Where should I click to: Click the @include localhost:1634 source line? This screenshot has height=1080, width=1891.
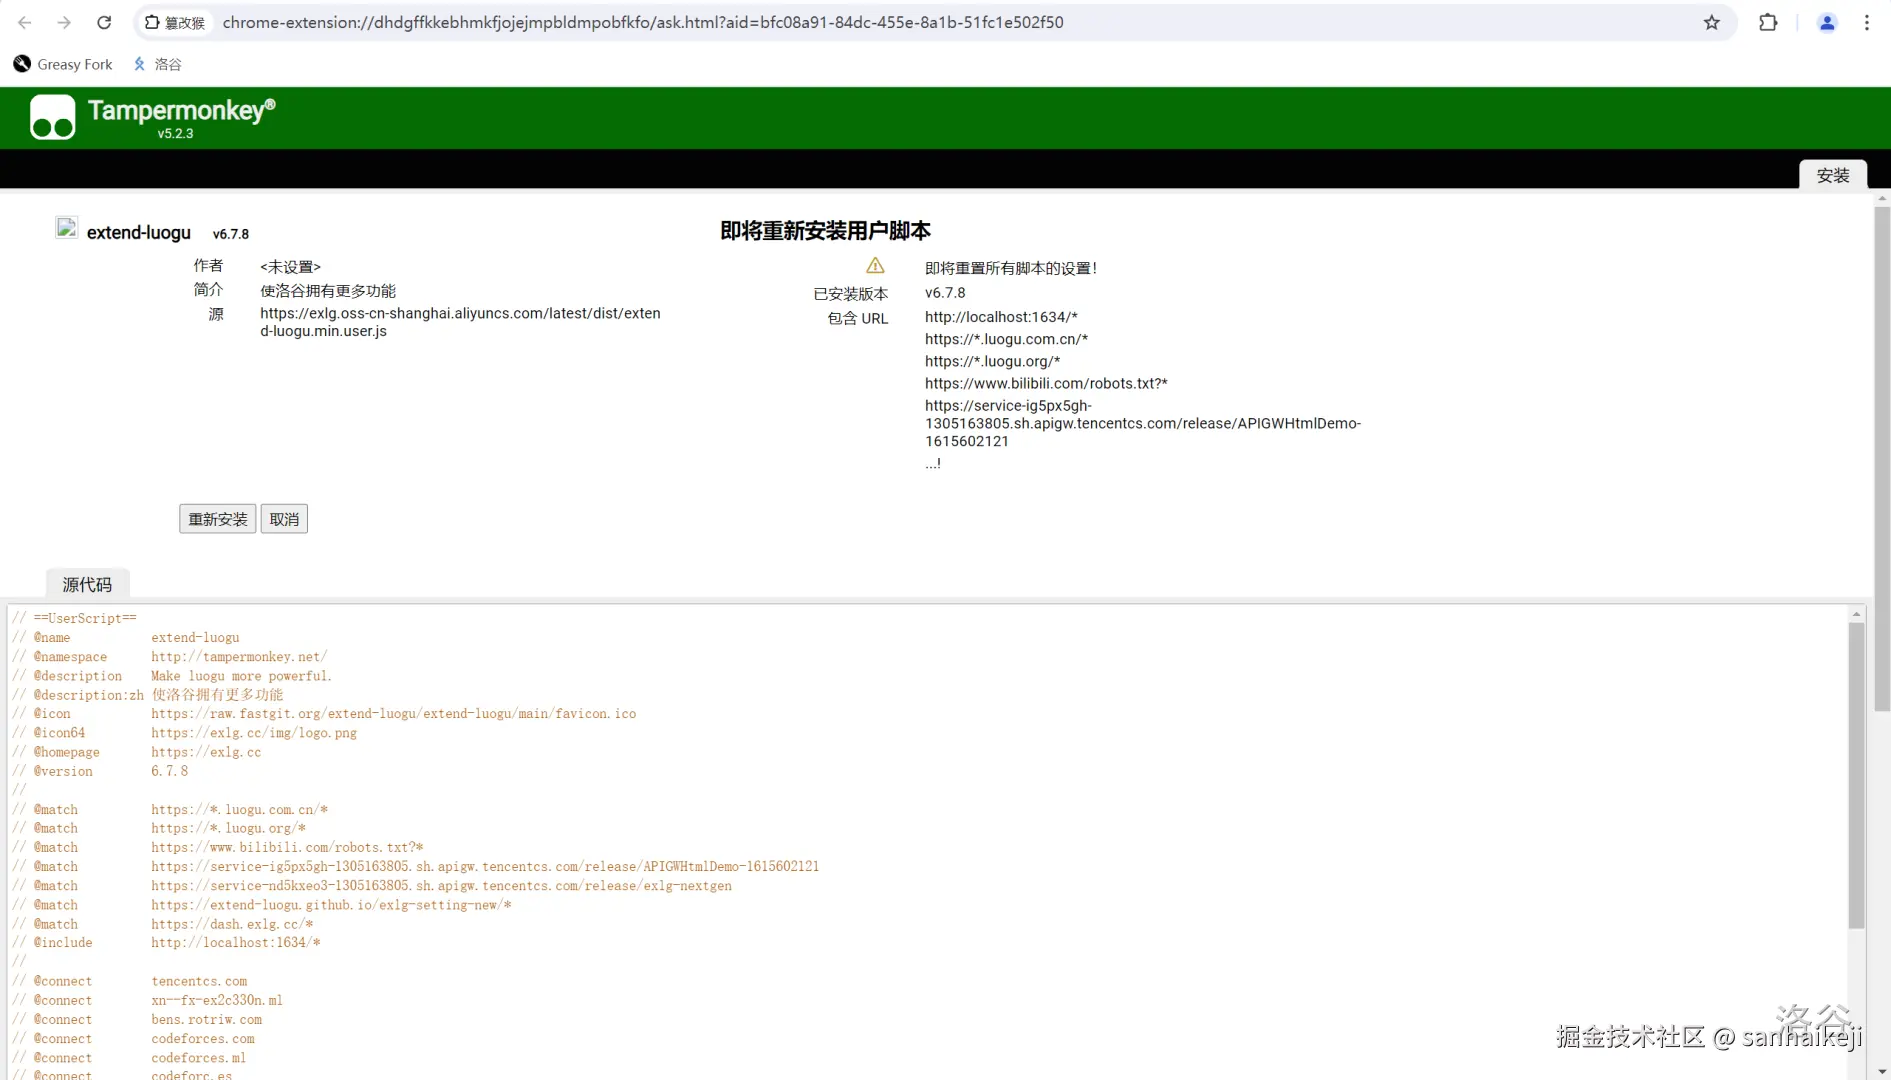pos(166,943)
